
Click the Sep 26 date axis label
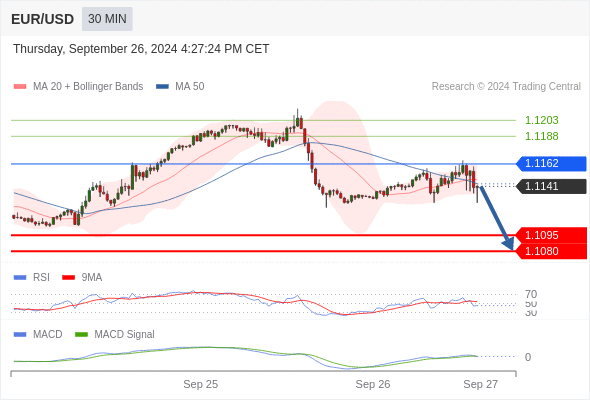(373, 384)
